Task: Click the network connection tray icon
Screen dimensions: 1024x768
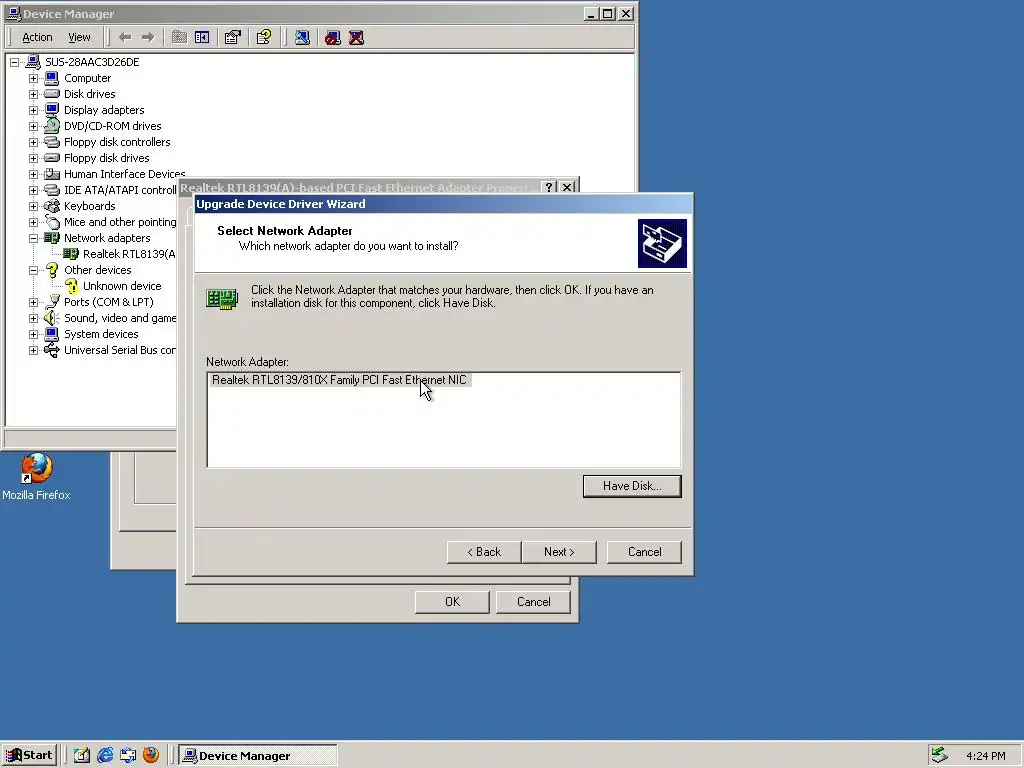Action: coord(939,755)
